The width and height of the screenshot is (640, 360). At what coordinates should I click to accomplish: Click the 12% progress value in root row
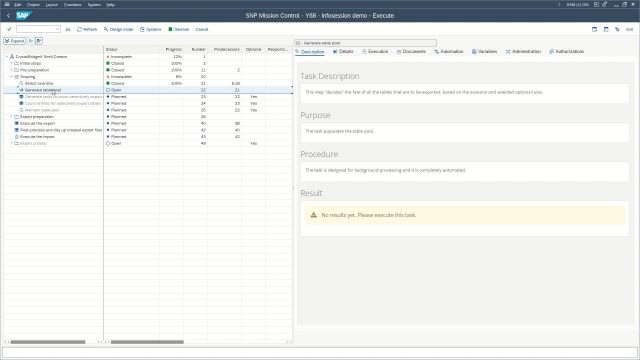coord(178,57)
